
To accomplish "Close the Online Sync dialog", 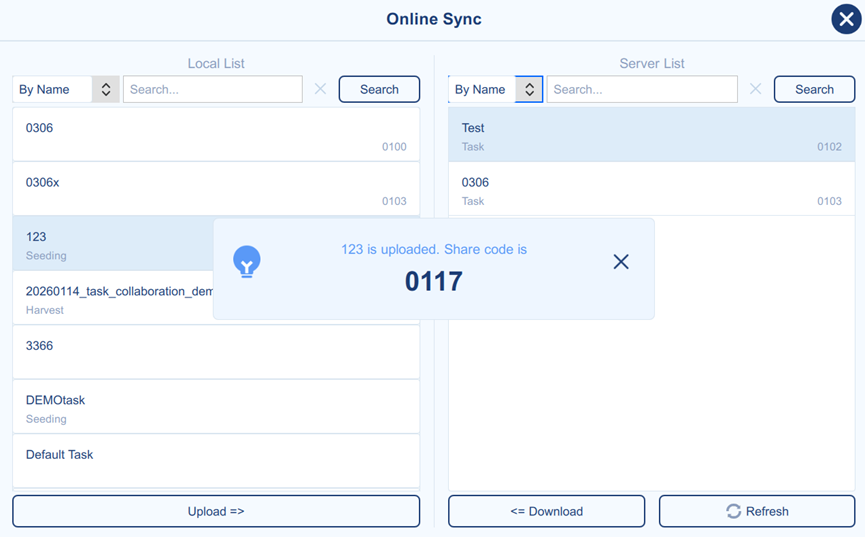I will 846,19.
